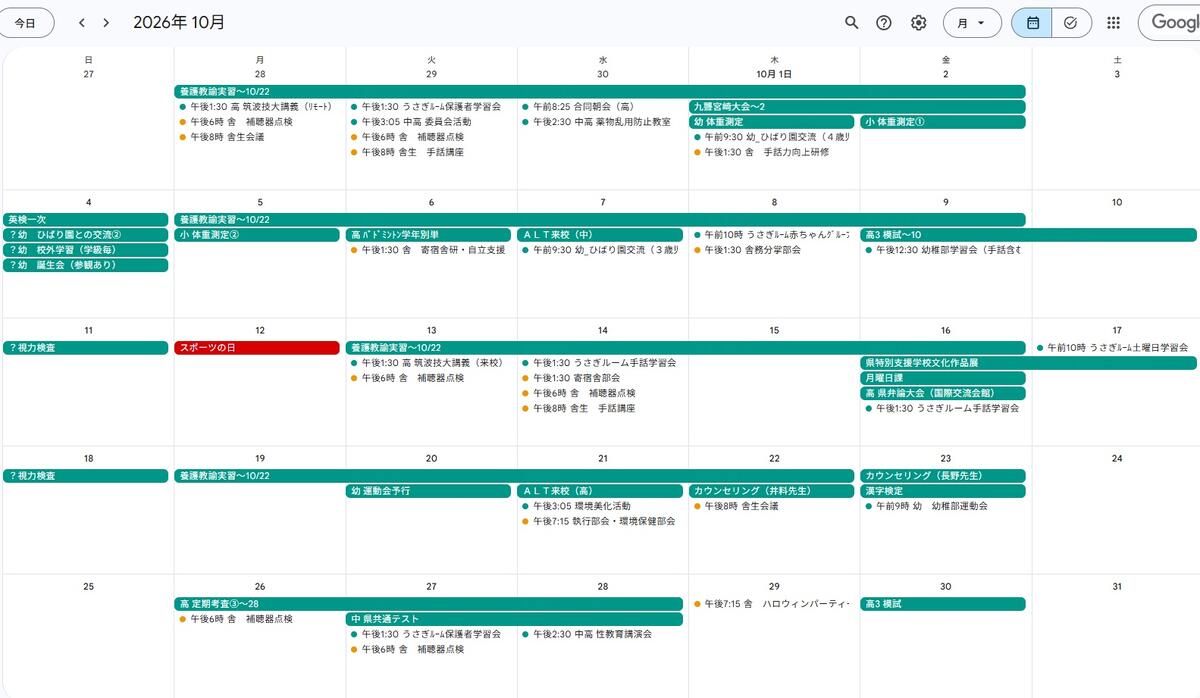Open the settings gear menu

(x=918, y=23)
